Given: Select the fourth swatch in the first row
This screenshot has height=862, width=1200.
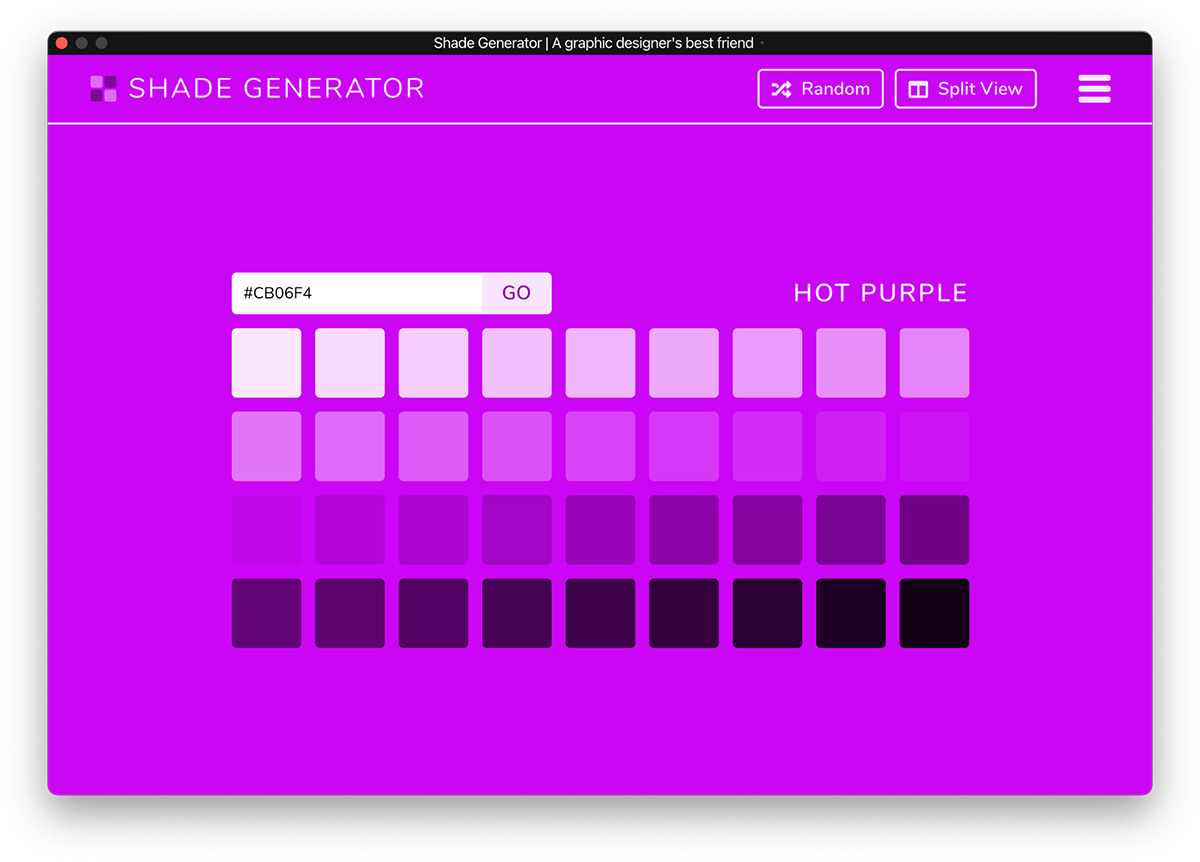Looking at the screenshot, I should point(517,363).
